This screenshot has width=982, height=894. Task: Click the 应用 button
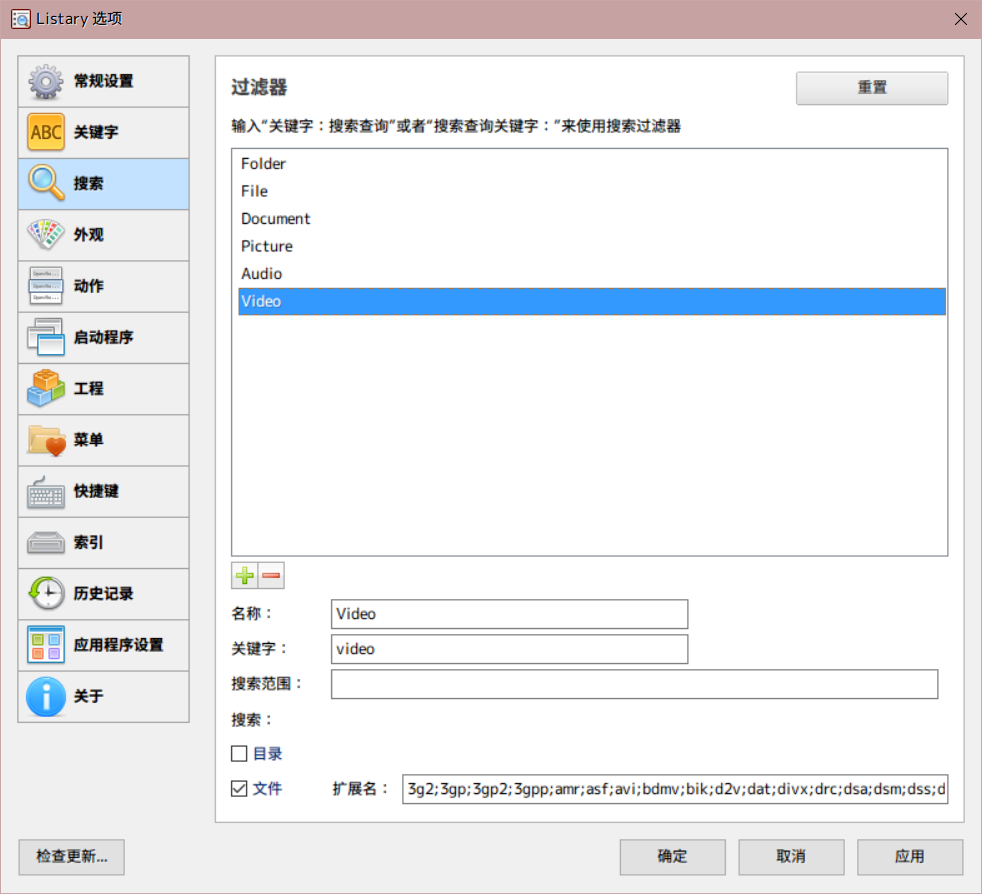[909, 856]
